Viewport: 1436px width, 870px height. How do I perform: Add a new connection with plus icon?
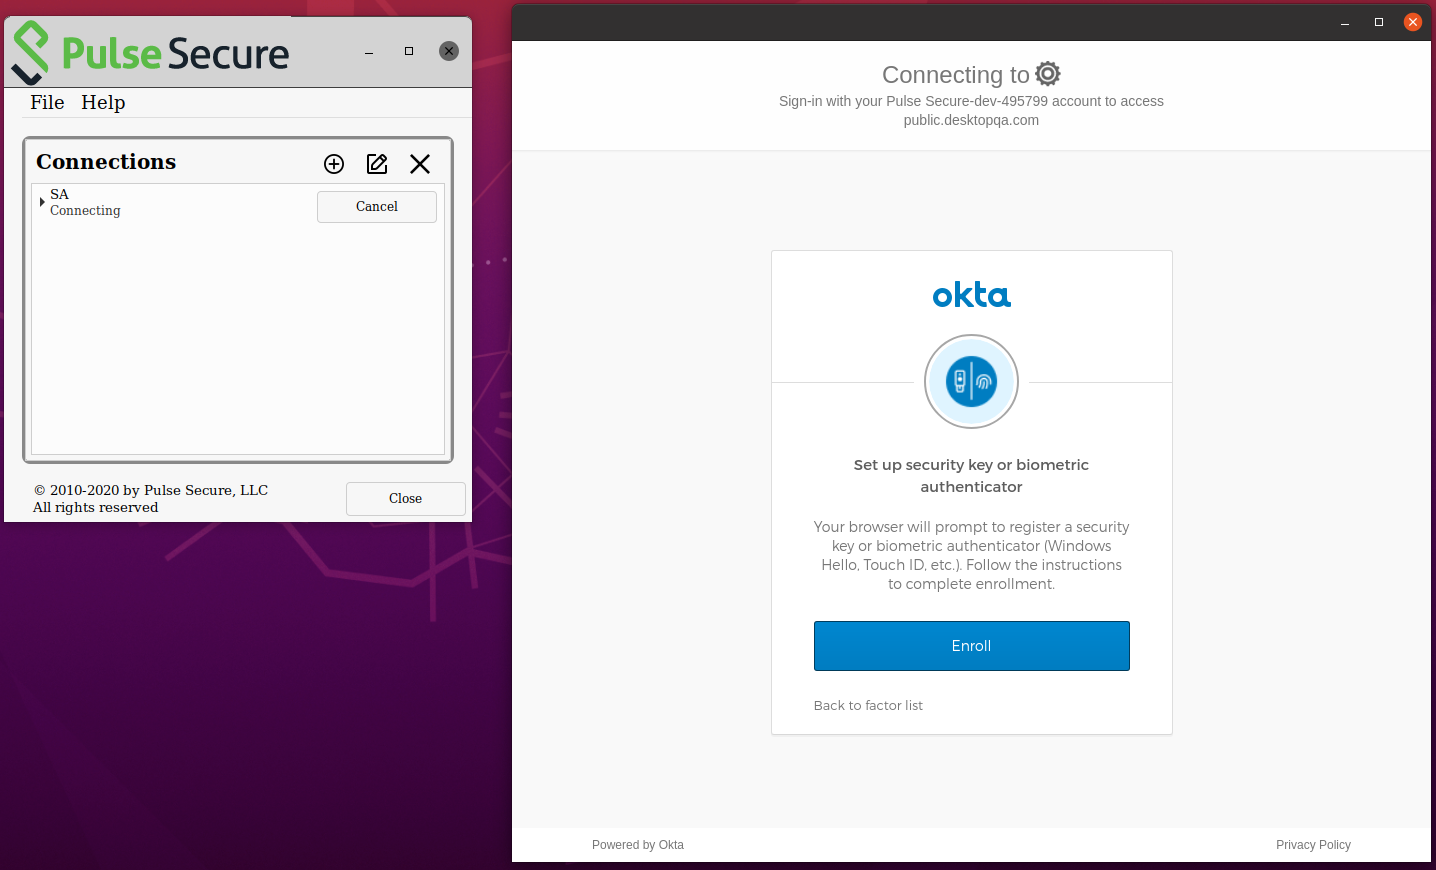pos(334,164)
